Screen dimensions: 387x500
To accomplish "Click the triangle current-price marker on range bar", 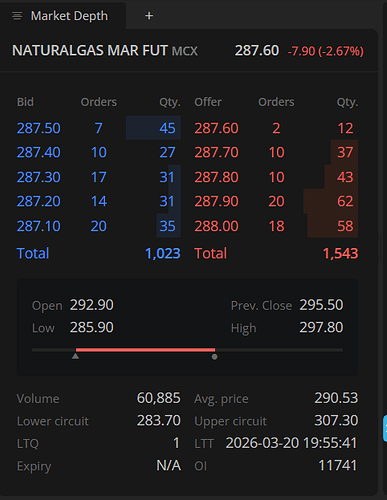I will (76, 356).
